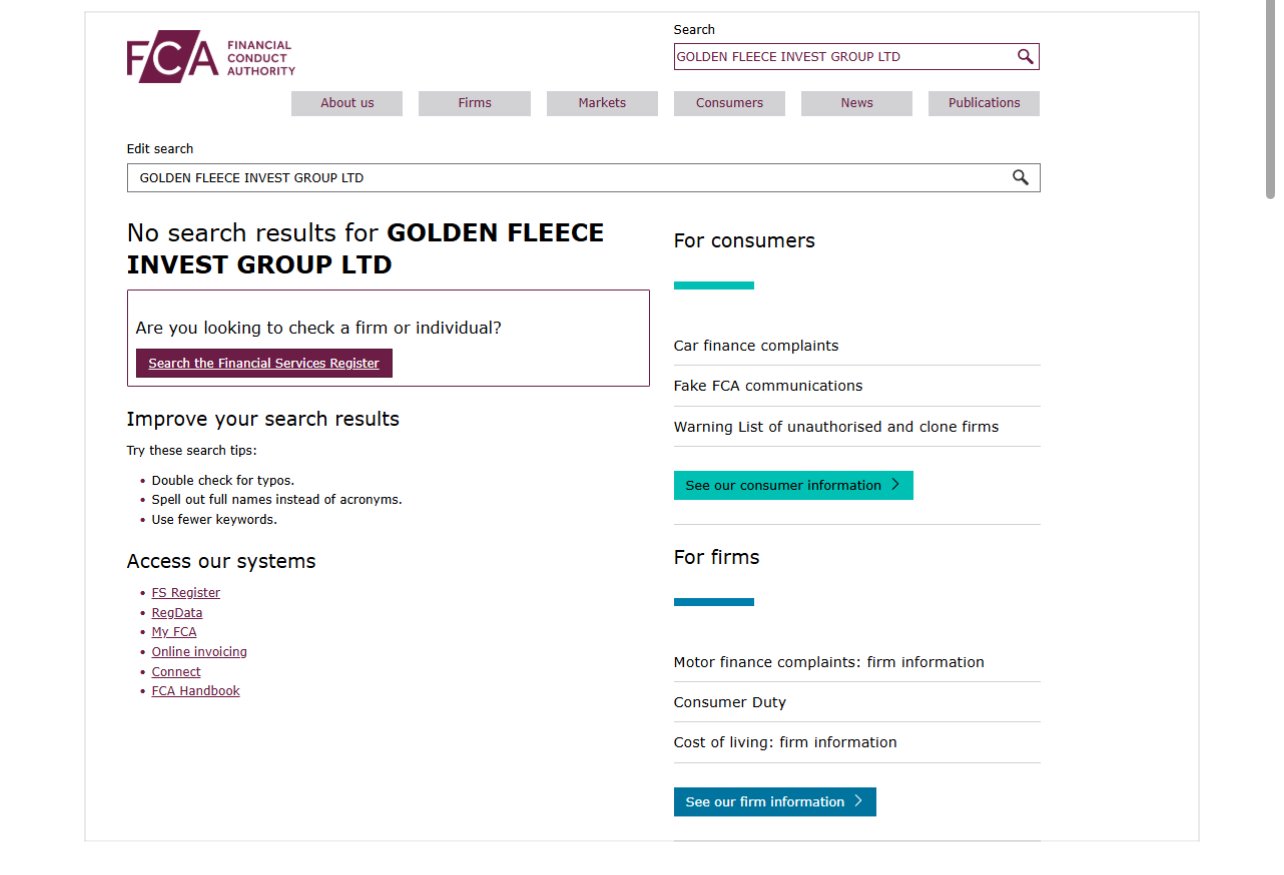Click the magnifier icon in Edit search field
The width and height of the screenshot is (1284, 875).
(1020, 178)
